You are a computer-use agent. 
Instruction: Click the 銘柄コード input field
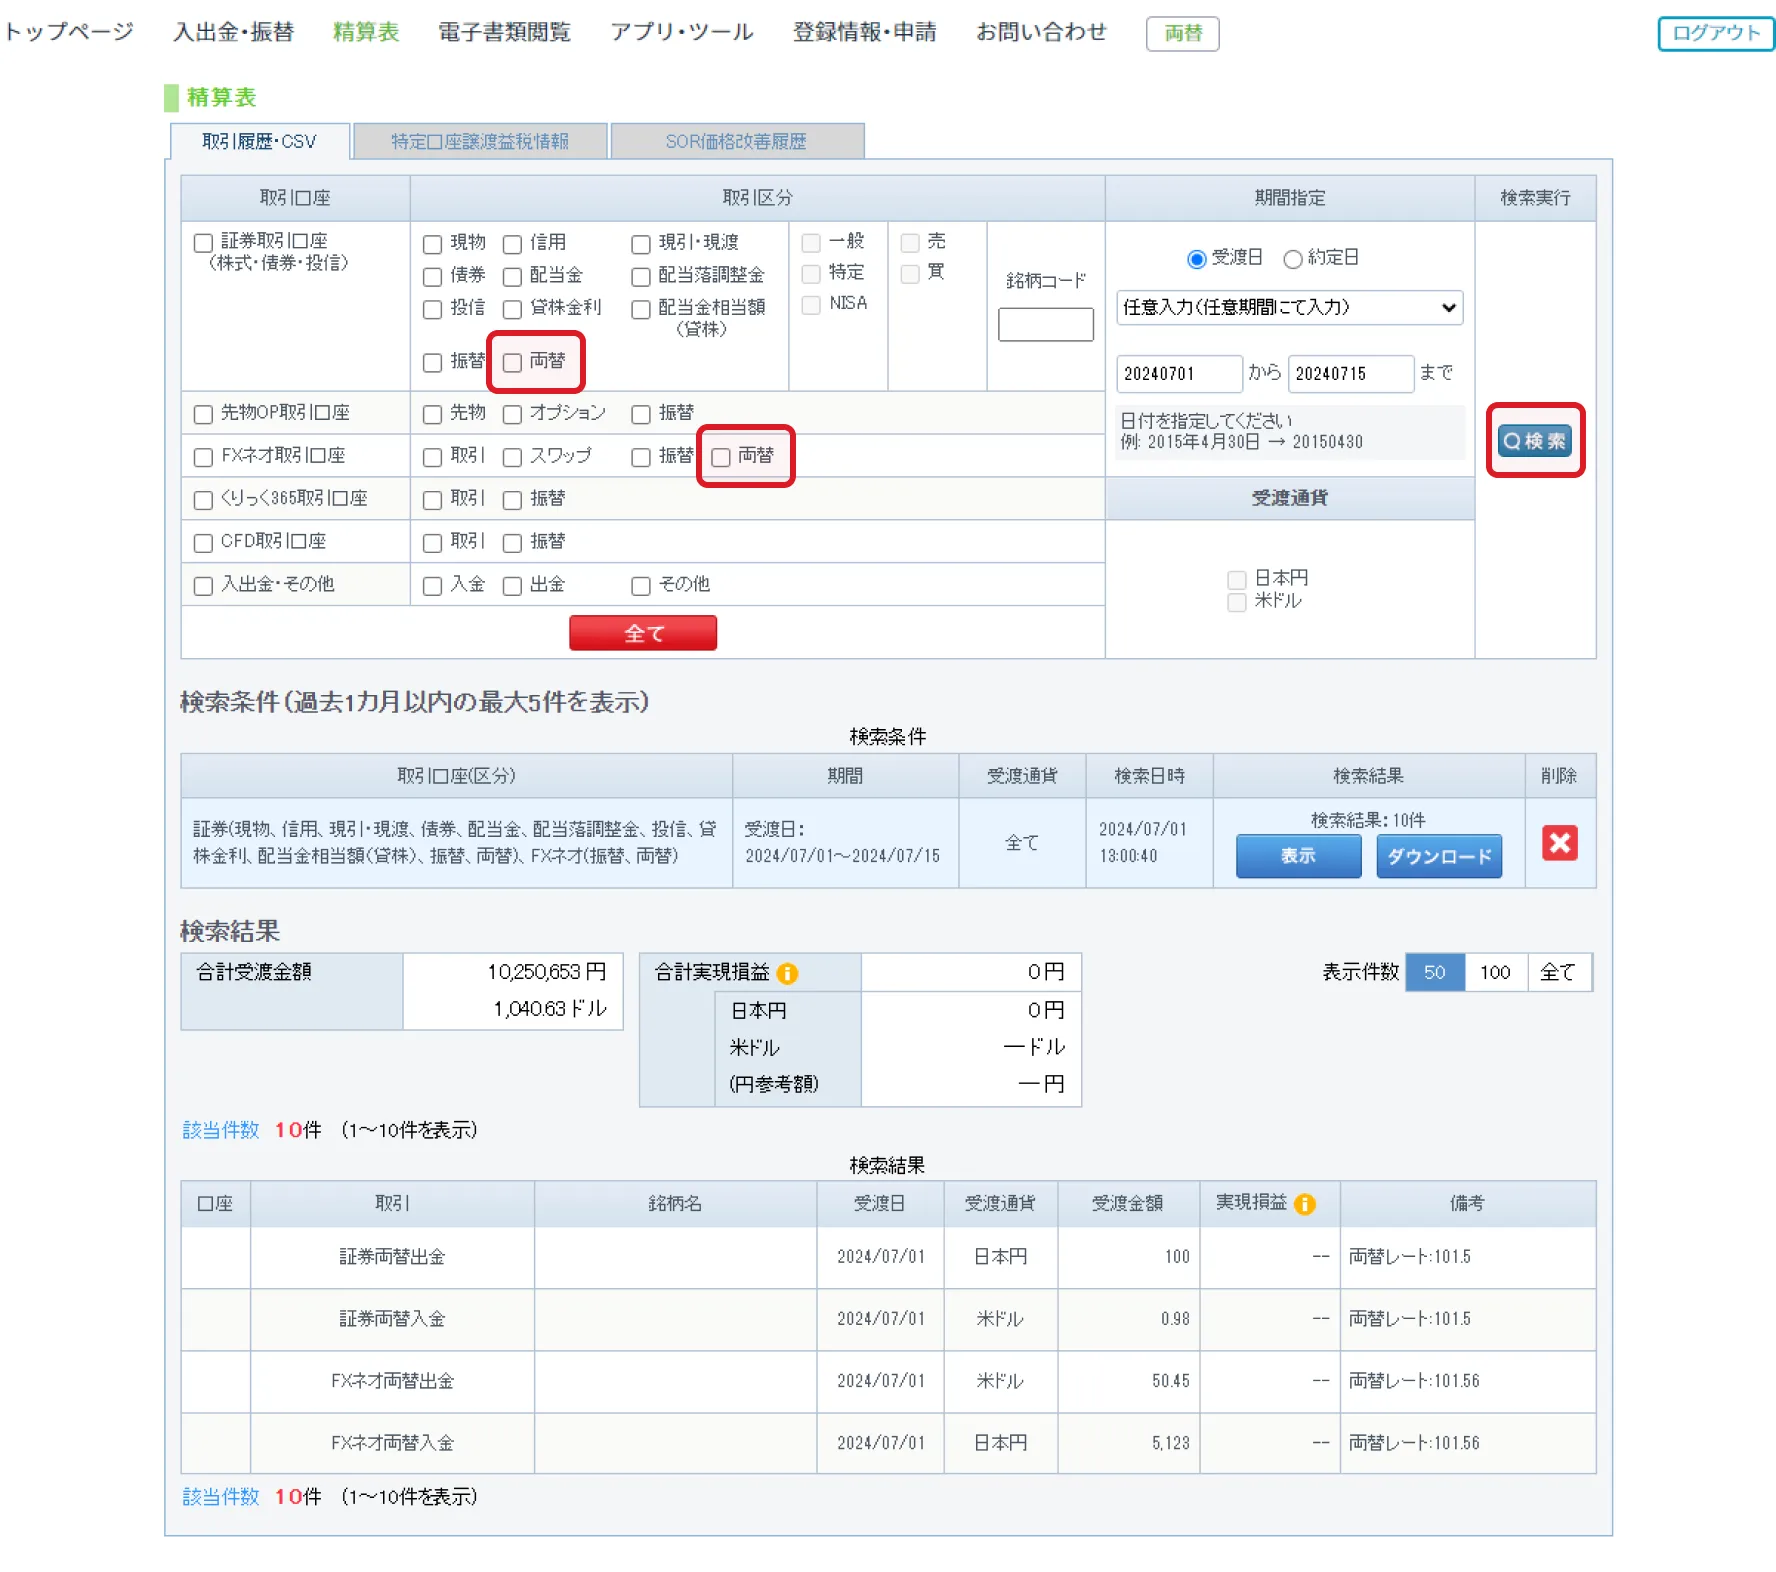(x=1045, y=325)
